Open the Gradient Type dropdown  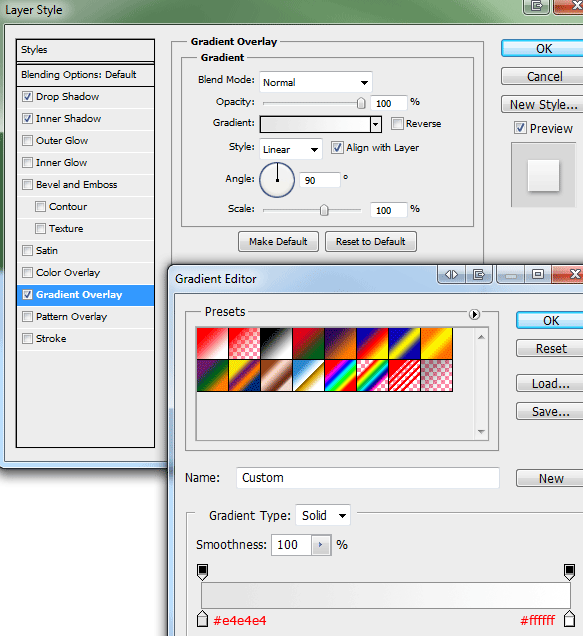coord(323,515)
